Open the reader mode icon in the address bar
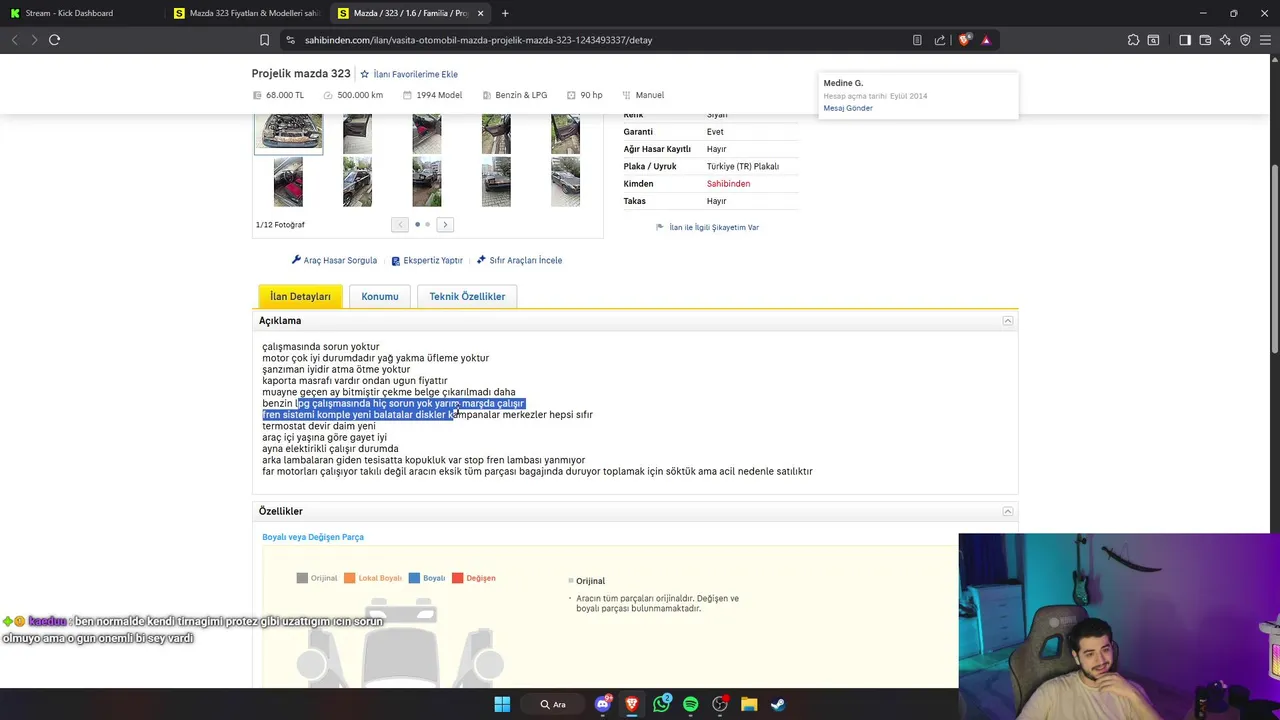This screenshot has width=1280, height=720. [917, 40]
